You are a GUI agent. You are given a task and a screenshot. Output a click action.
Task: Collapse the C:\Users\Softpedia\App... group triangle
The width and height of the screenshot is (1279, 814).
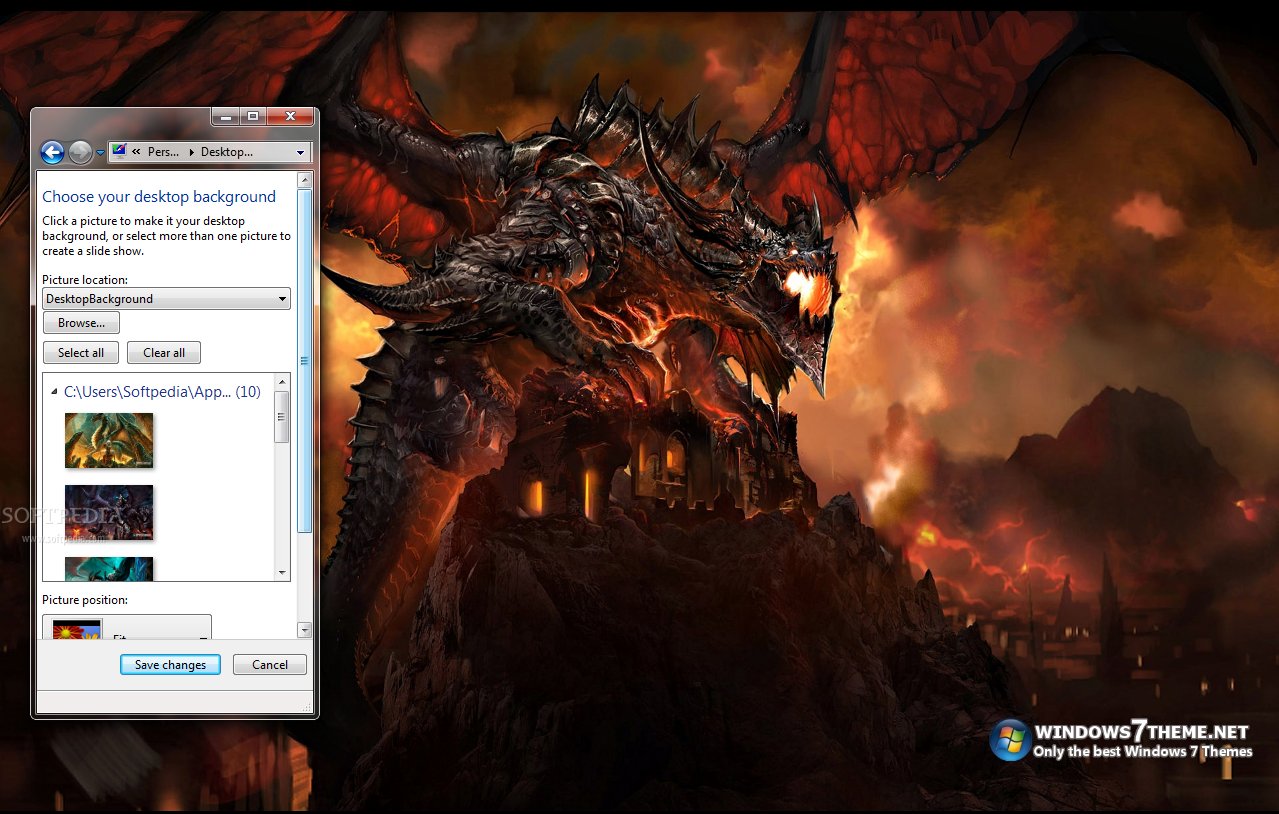click(54, 393)
